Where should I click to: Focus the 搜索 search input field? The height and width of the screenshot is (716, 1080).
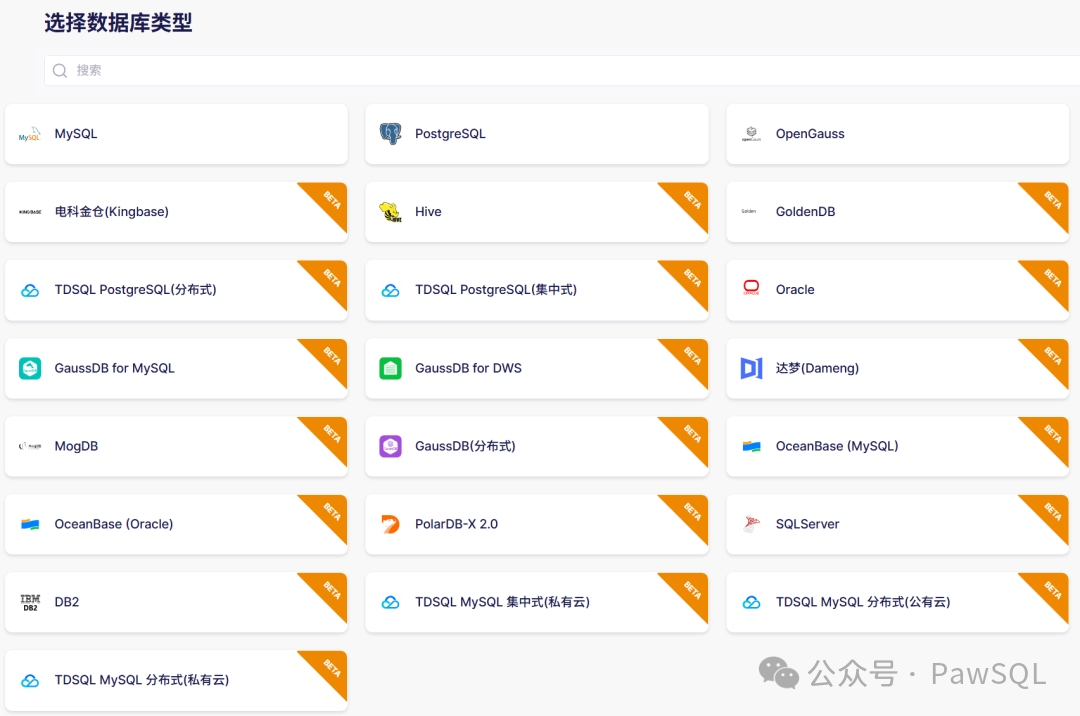tap(561, 70)
